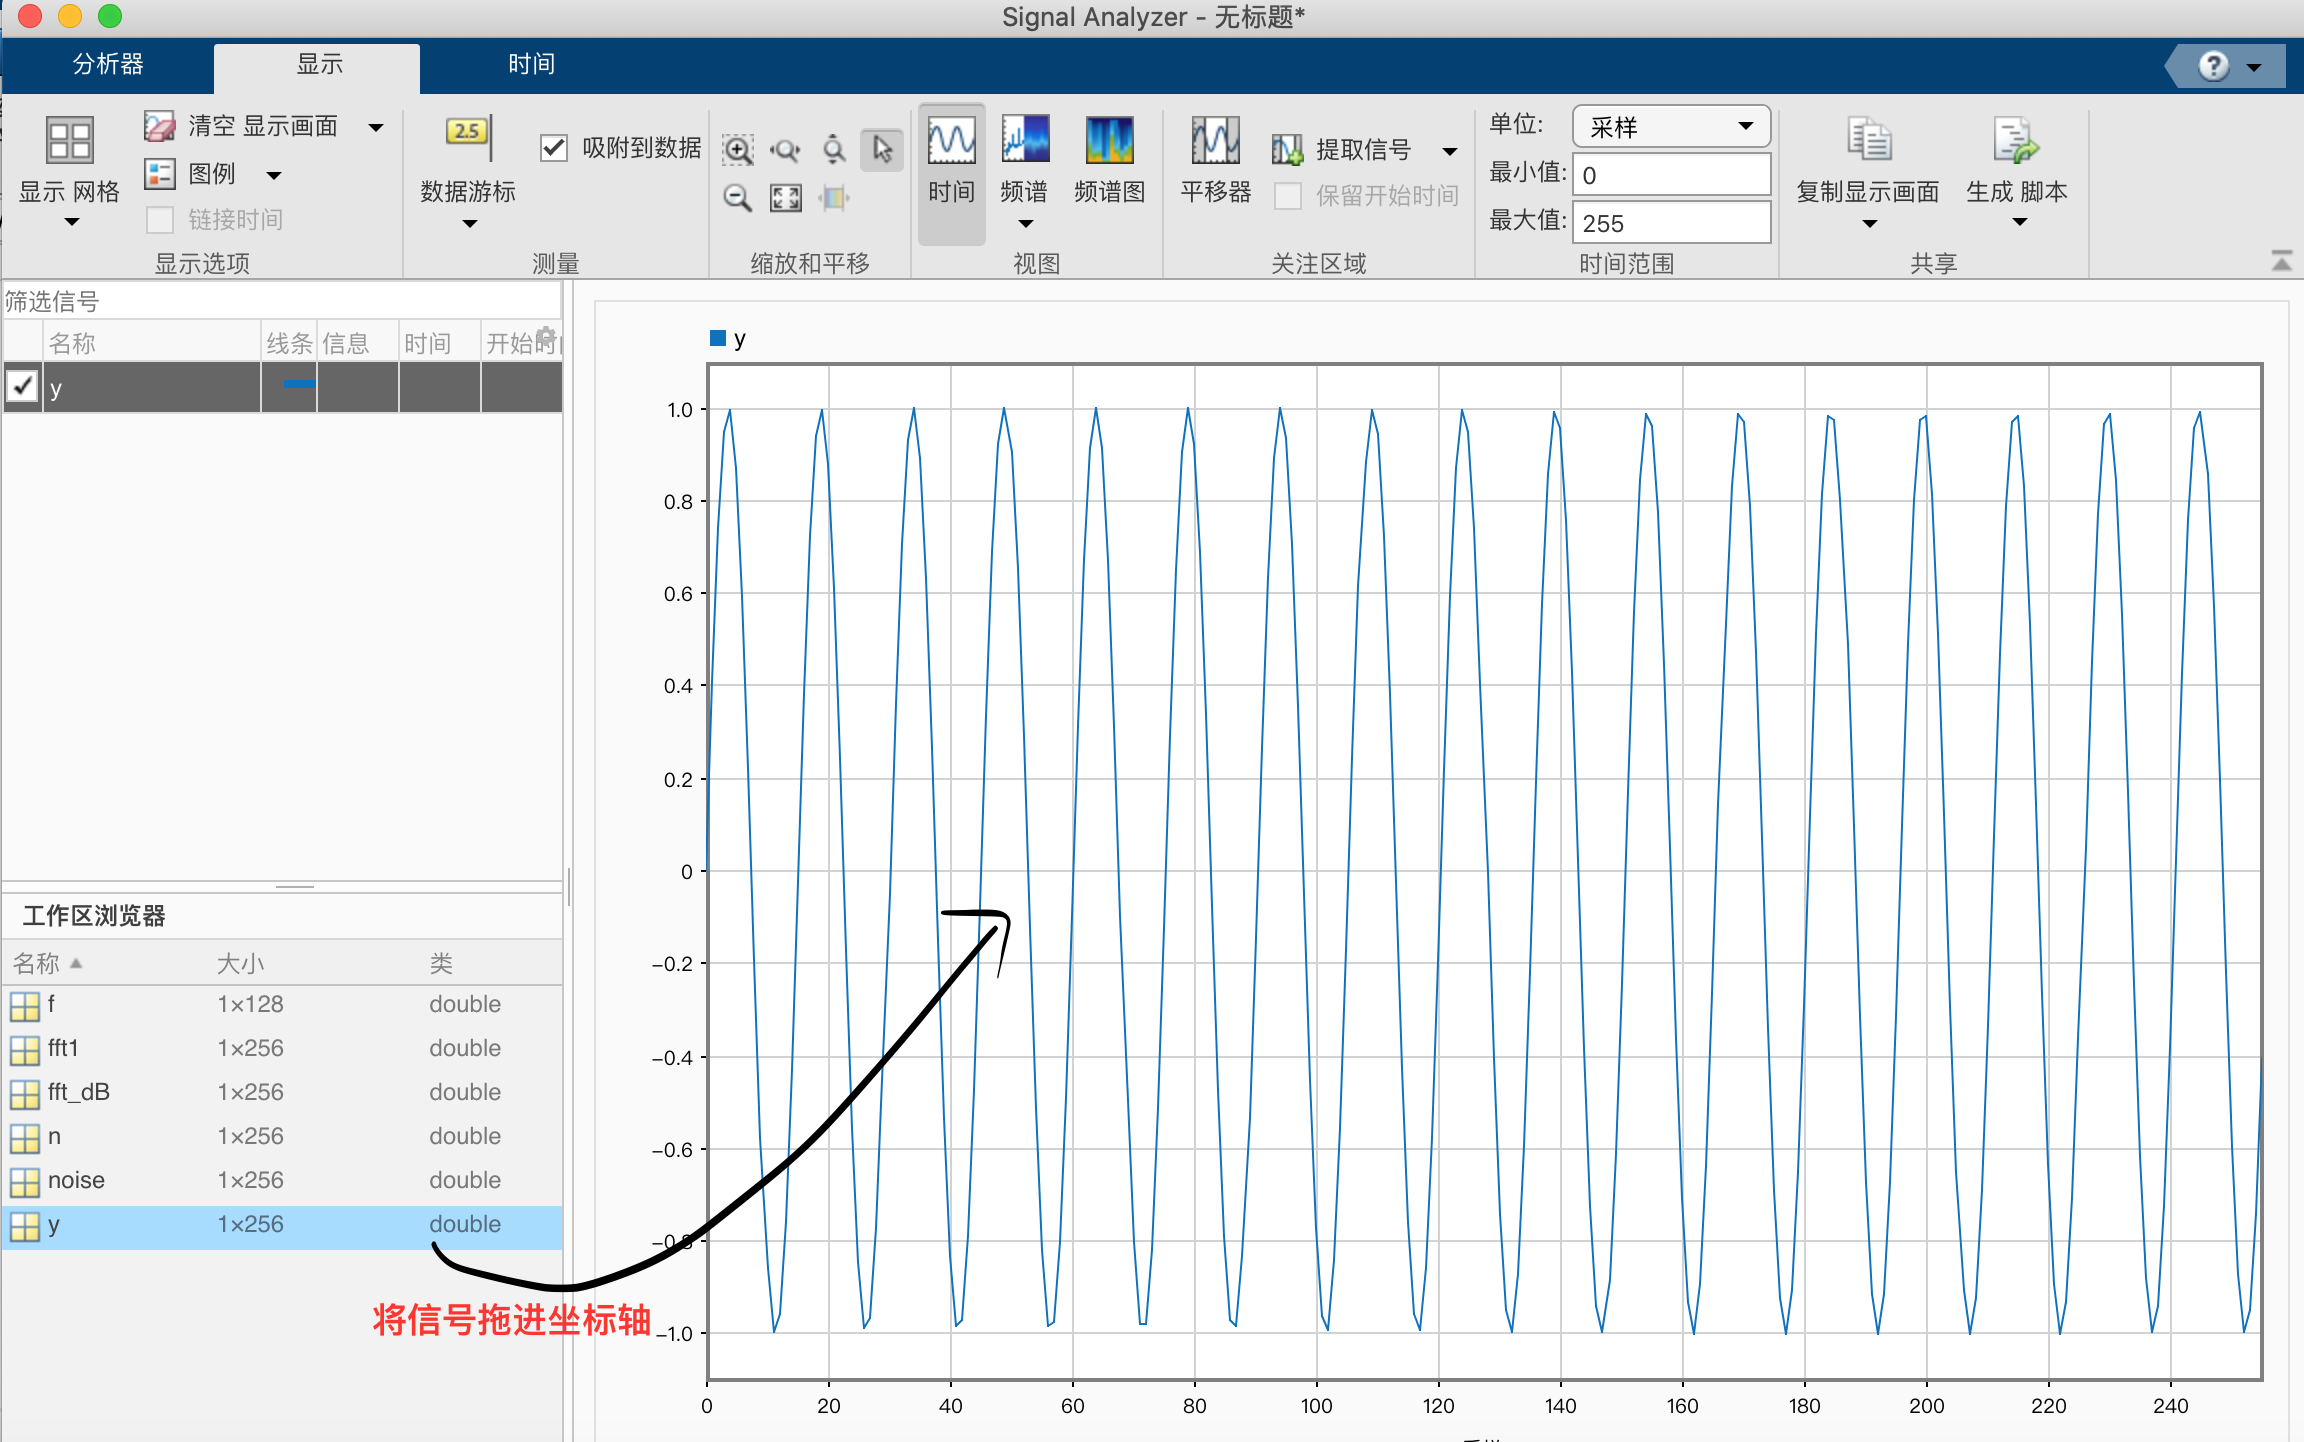Select the 频谱图 spectrogram view icon
The height and width of the screenshot is (1442, 2304).
click(1108, 160)
